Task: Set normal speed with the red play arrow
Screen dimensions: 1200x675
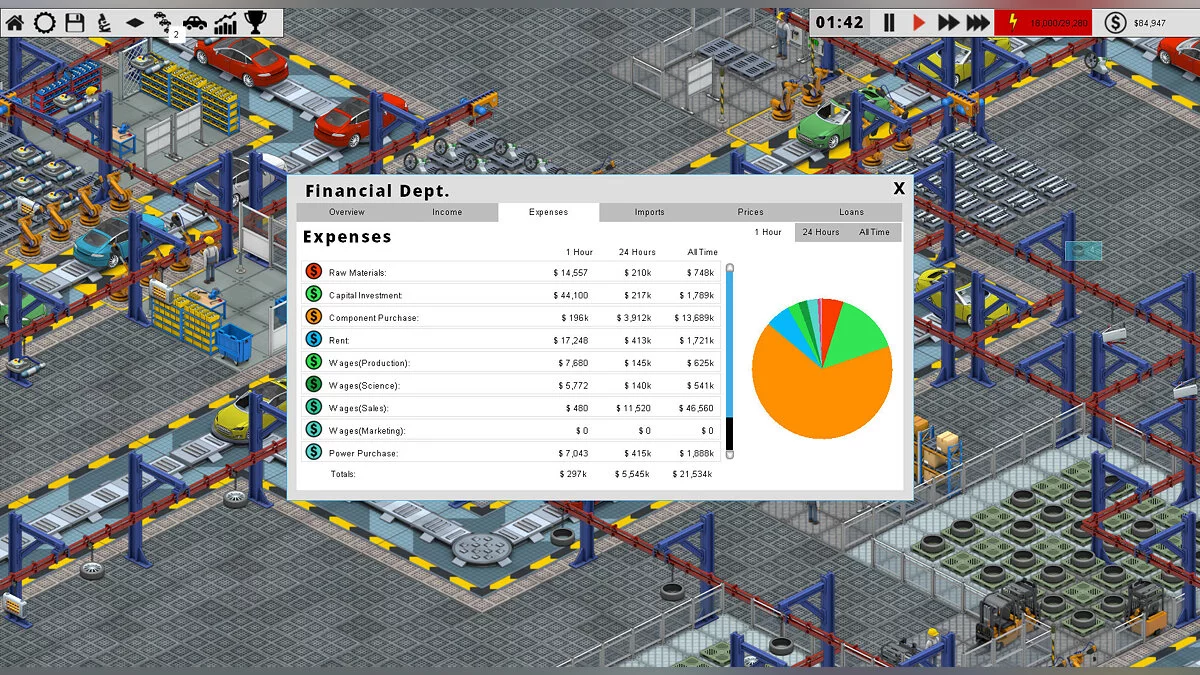Action: (x=919, y=23)
